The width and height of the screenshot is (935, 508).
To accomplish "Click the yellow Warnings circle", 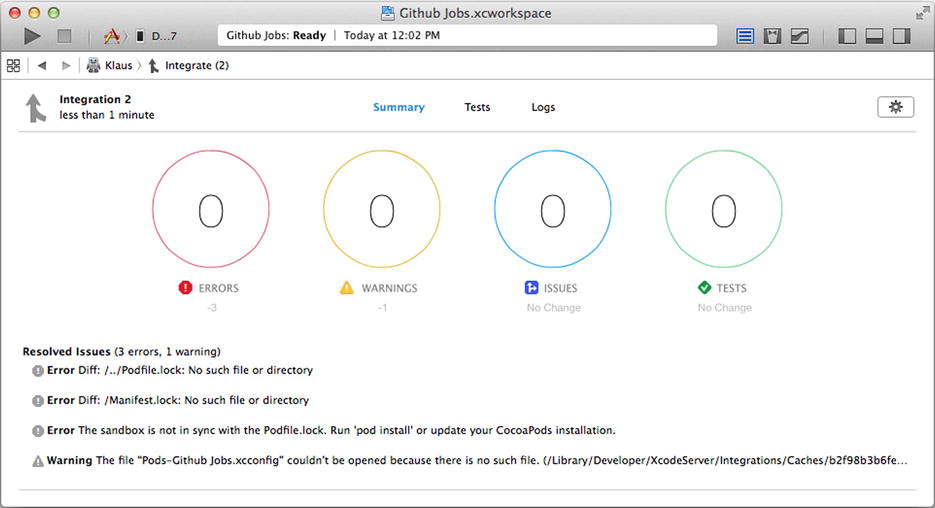I will (382, 209).
